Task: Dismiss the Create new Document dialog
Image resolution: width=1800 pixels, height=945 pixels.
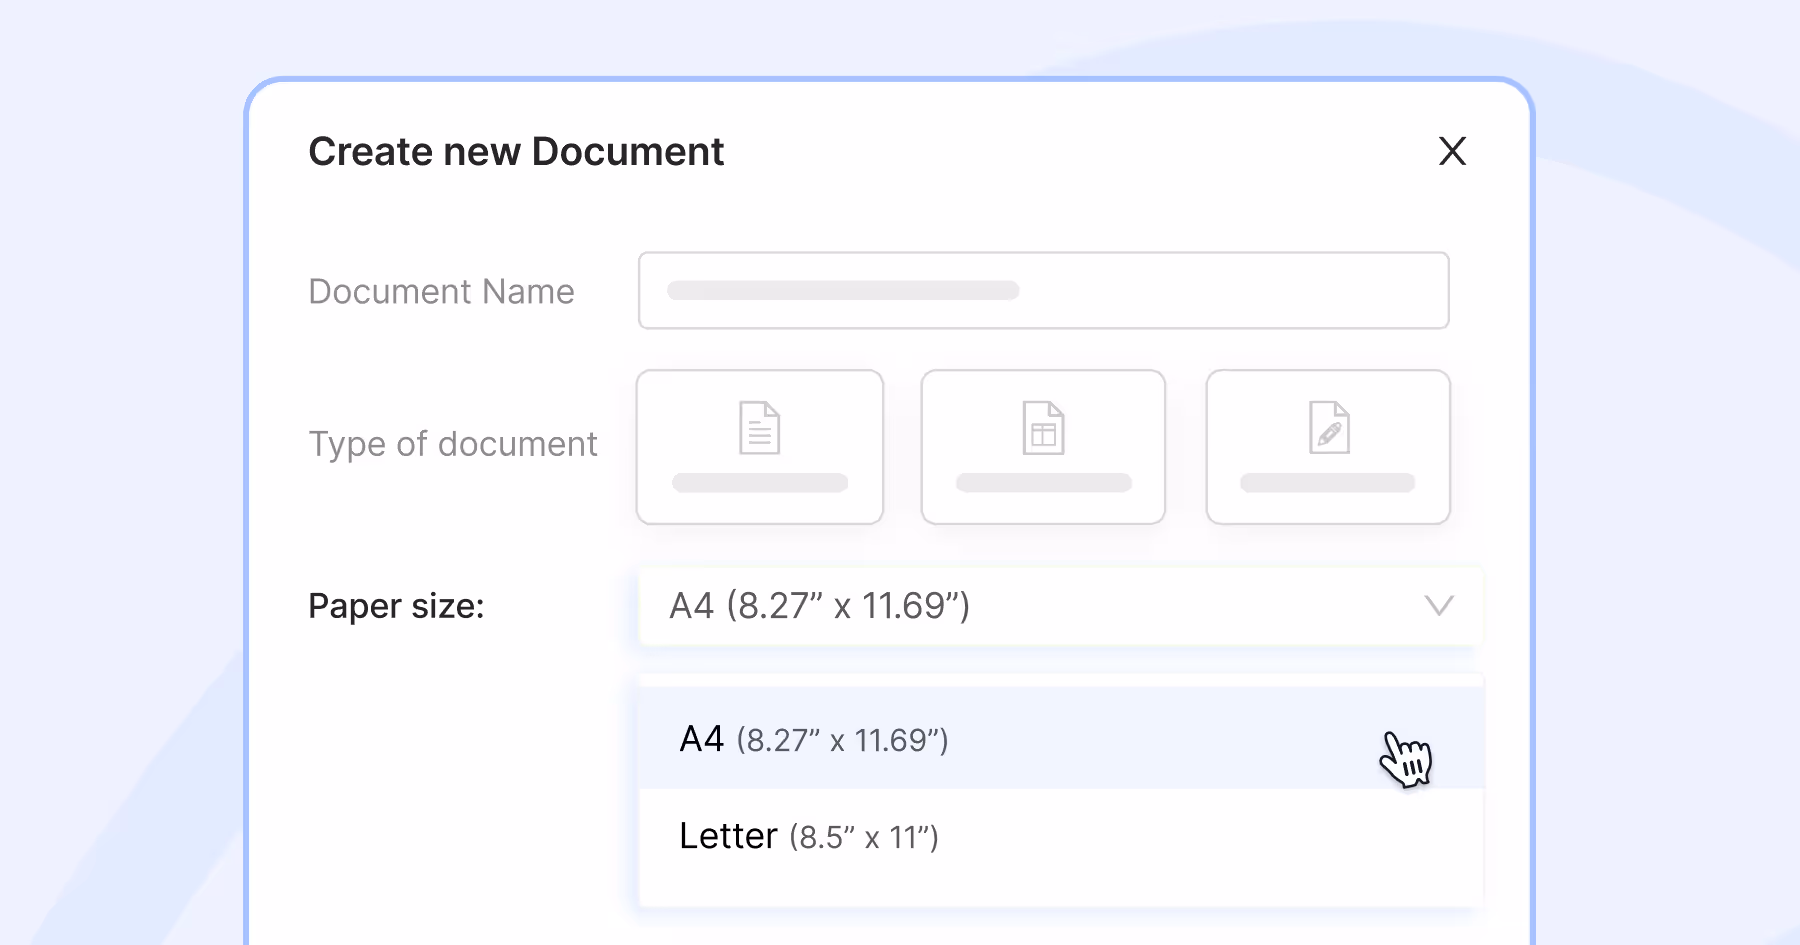Action: click(1452, 152)
